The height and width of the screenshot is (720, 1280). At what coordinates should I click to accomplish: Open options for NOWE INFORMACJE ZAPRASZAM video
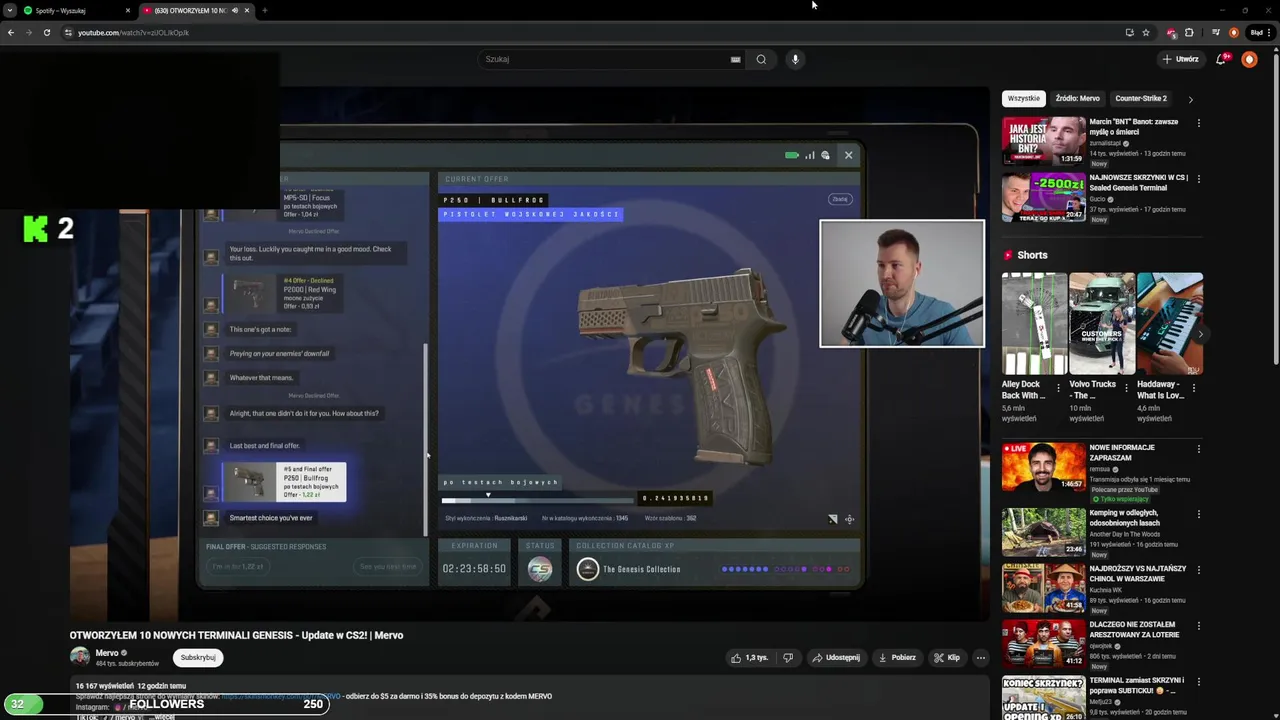(x=1198, y=449)
